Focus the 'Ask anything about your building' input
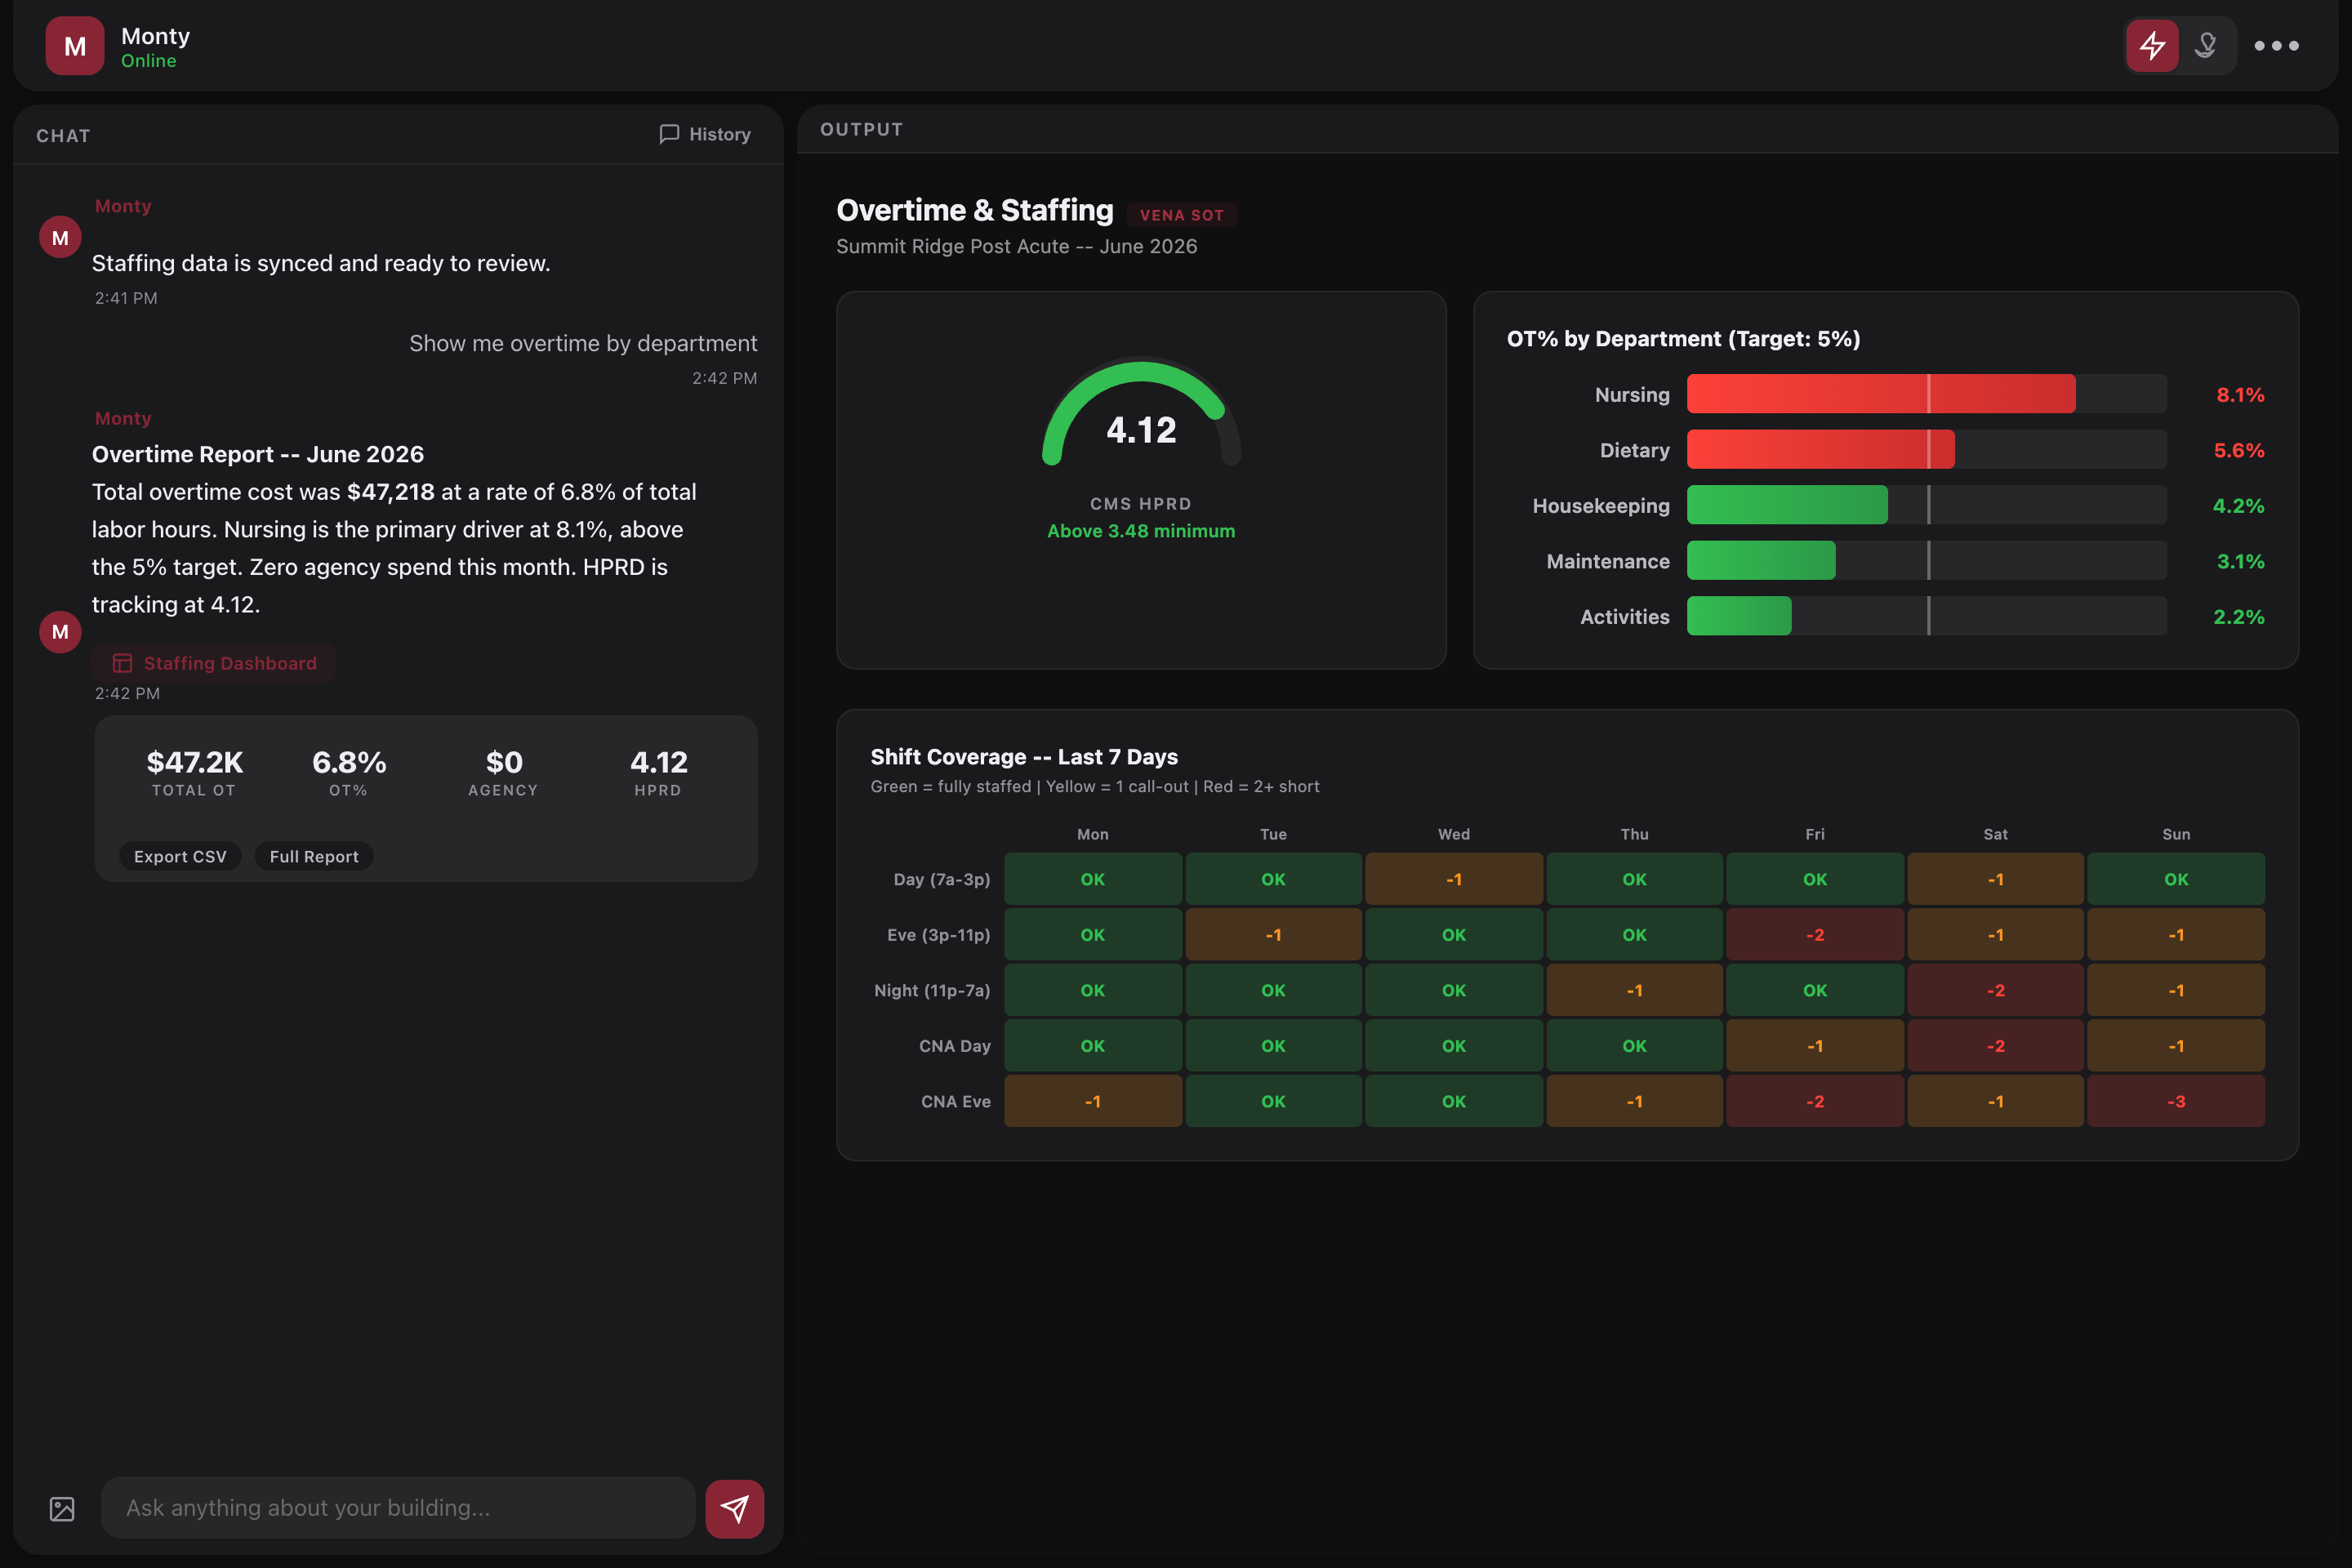The width and height of the screenshot is (2352, 1568). click(398, 1508)
